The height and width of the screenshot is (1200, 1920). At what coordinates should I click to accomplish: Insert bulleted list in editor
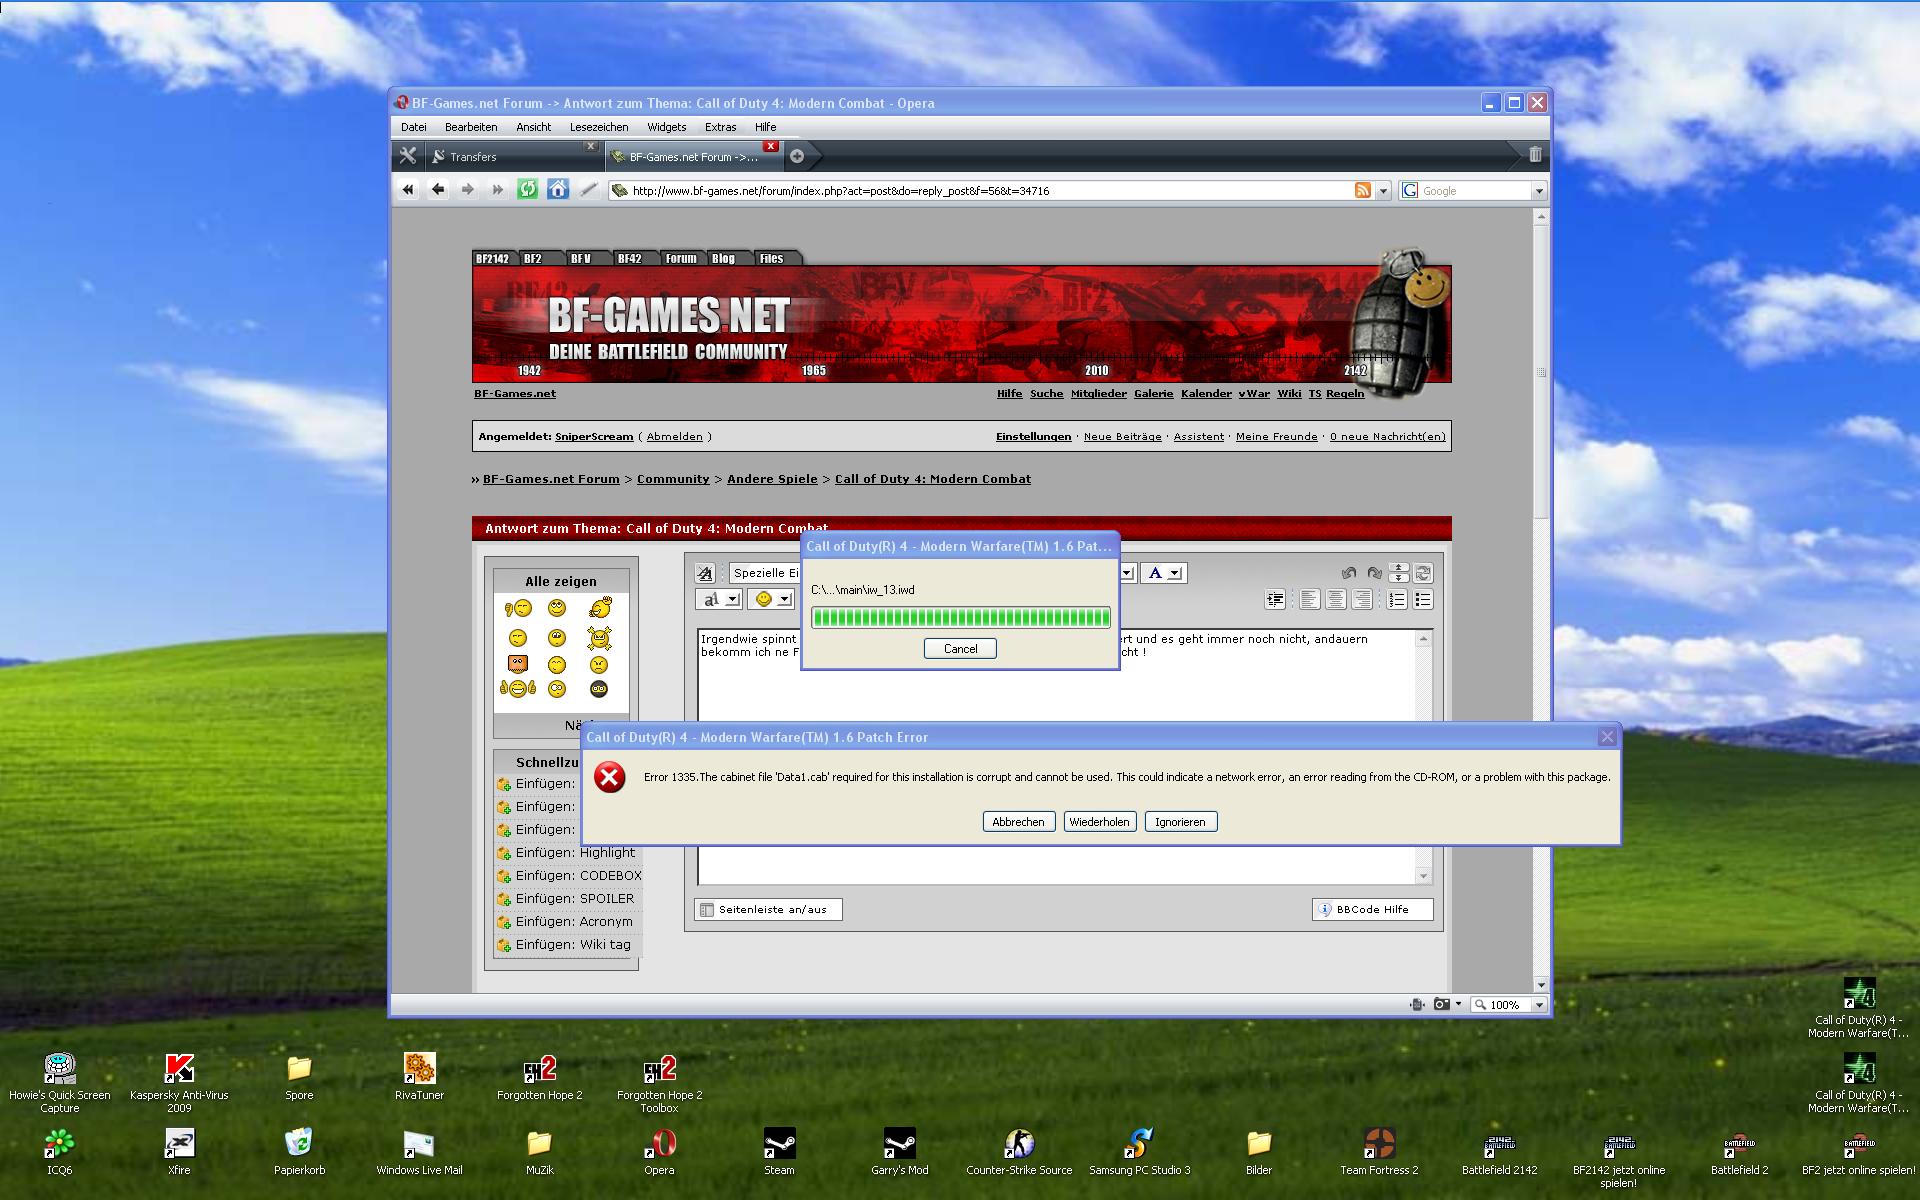(x=1423, y=599)
